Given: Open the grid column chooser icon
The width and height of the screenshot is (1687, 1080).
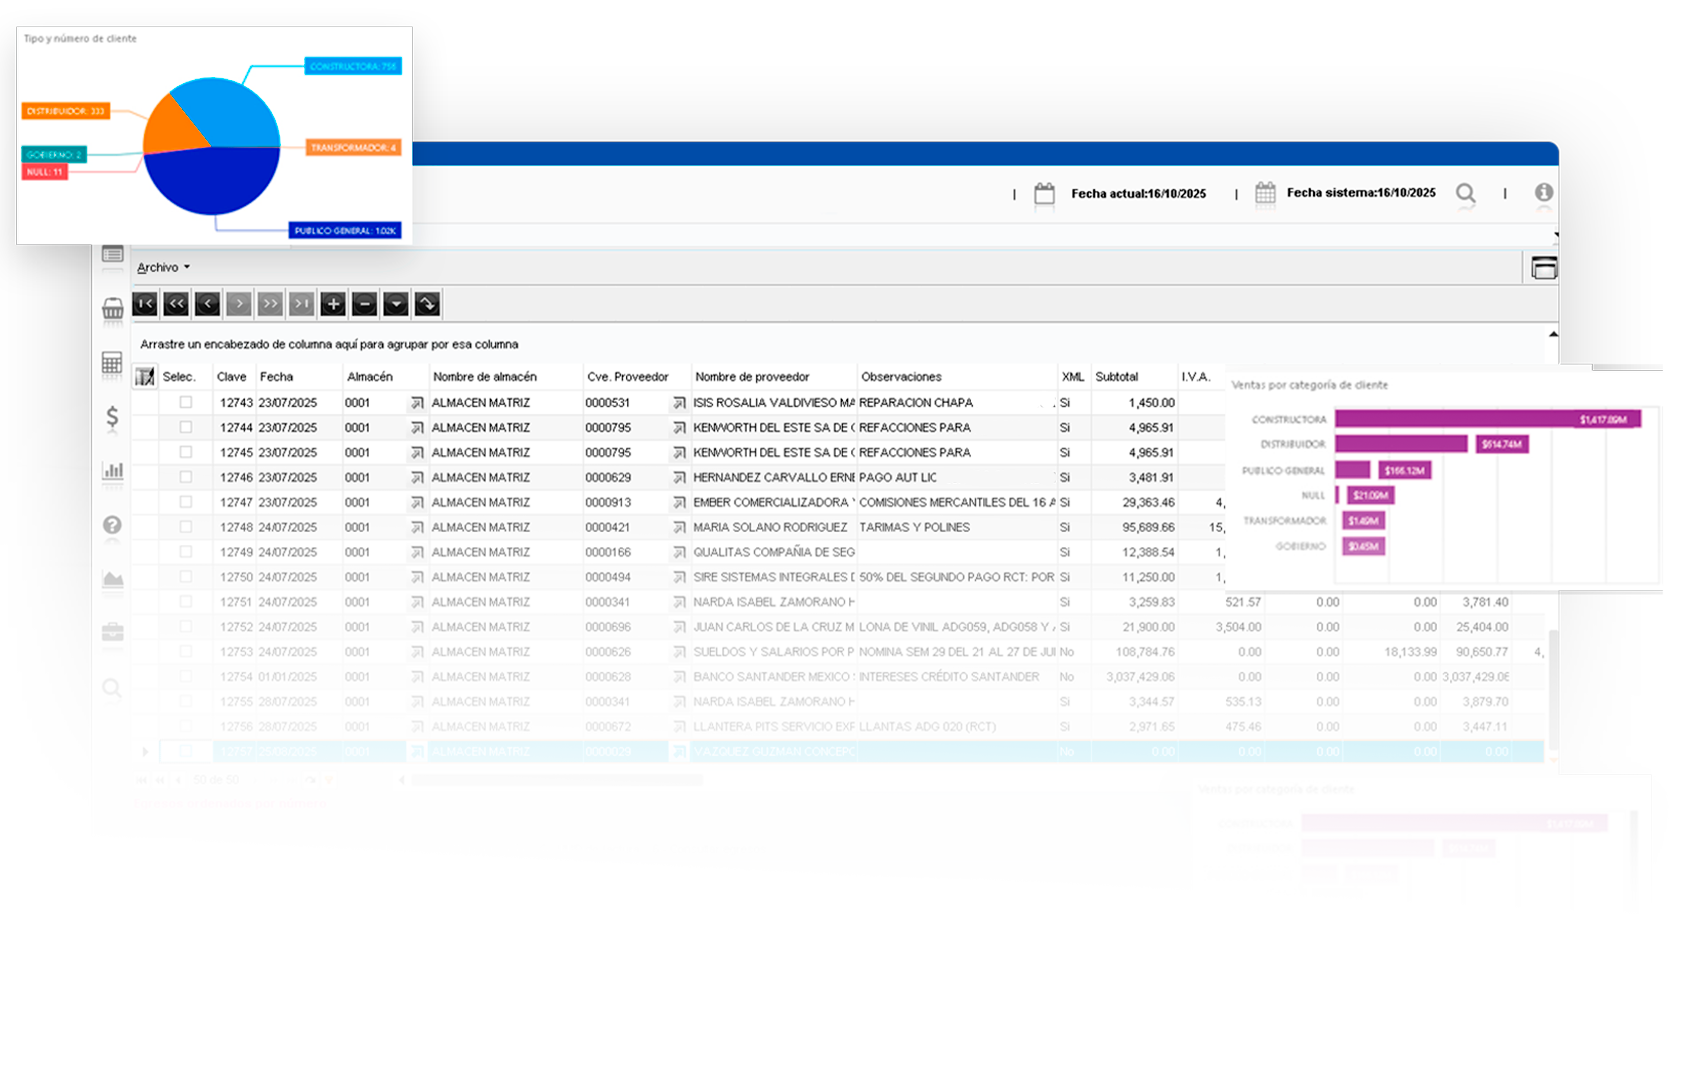Looking at the screenshot, I should coord(145,377).
